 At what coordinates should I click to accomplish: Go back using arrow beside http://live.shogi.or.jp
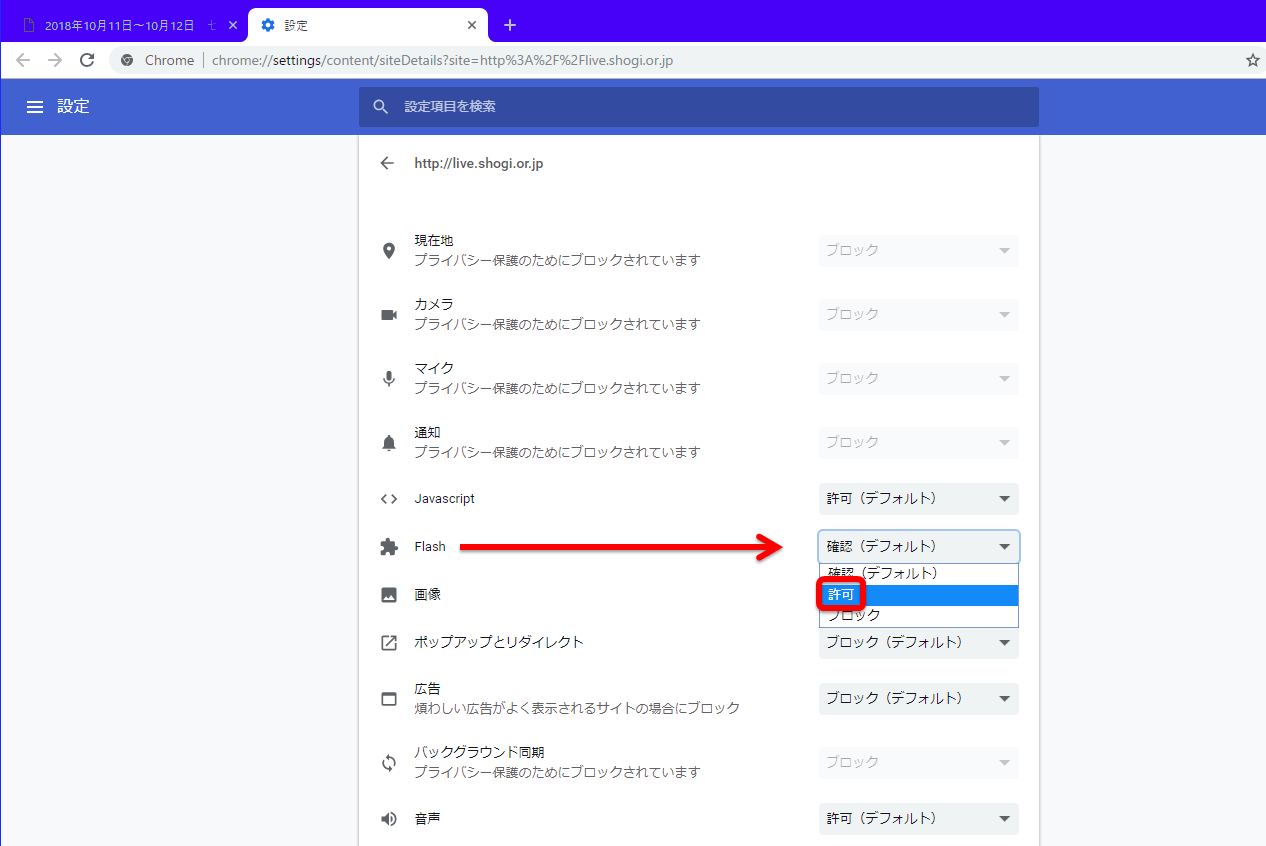point(388,163)
